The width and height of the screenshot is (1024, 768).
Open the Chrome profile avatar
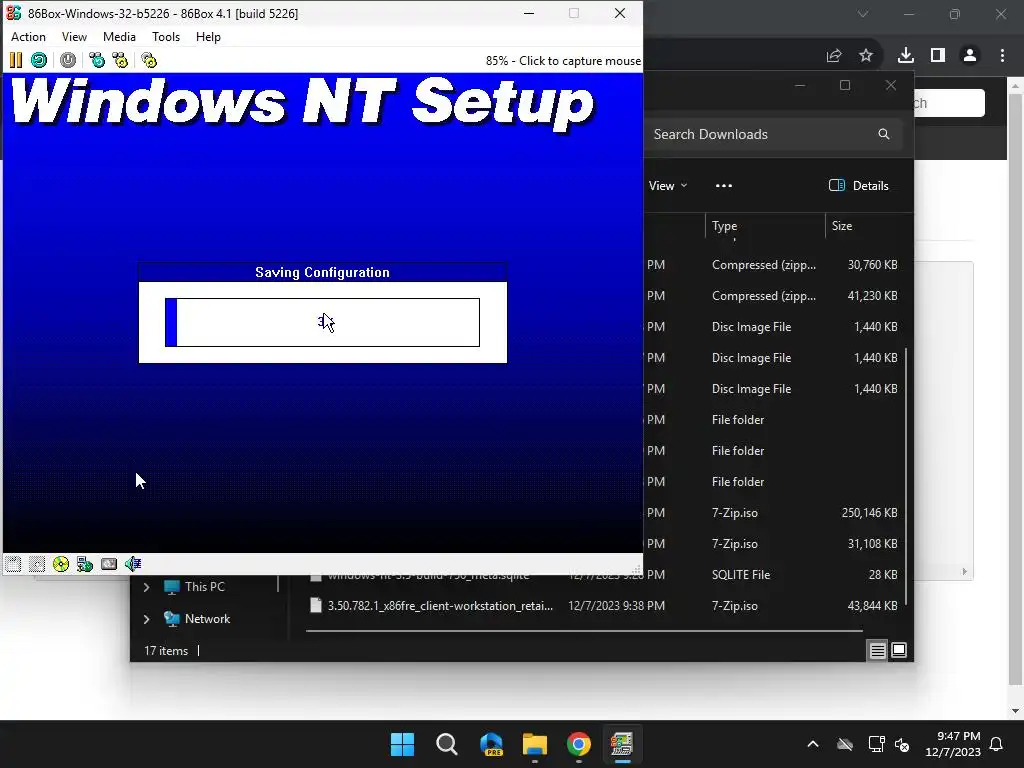click(x=970, y=56)
